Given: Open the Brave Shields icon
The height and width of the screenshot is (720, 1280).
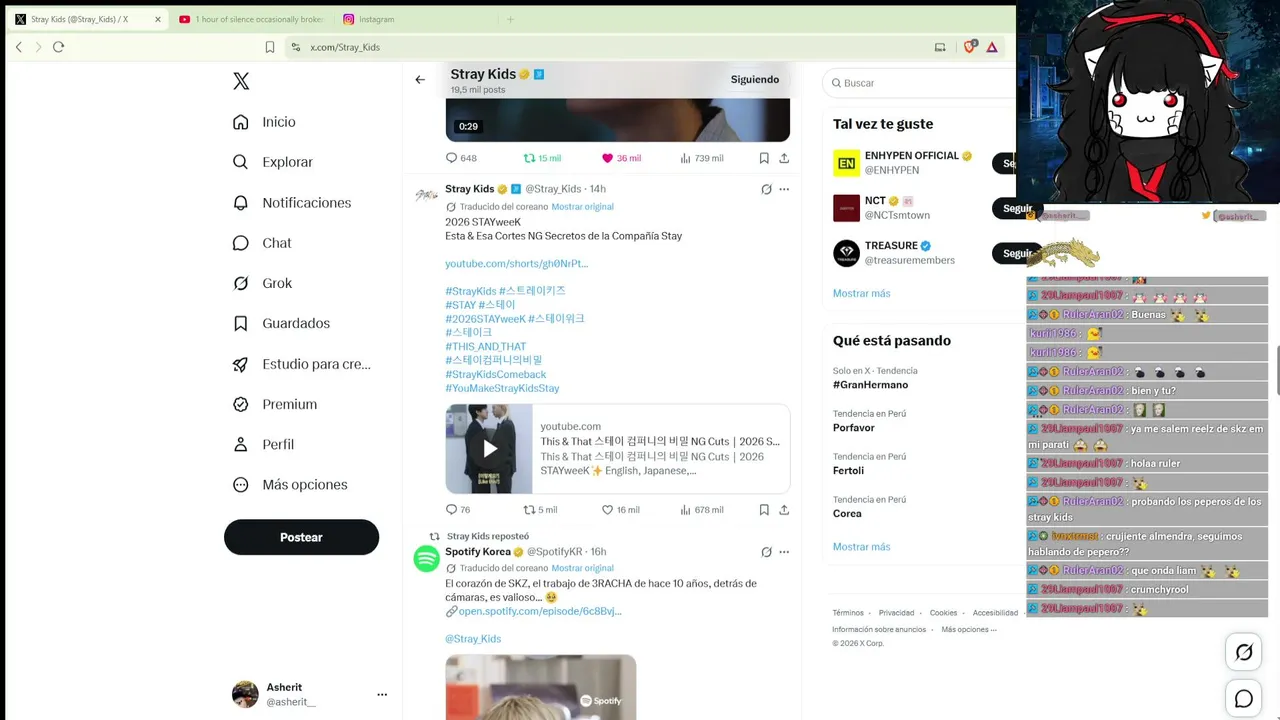Looking at the screenshot, I should coord(969,46).
